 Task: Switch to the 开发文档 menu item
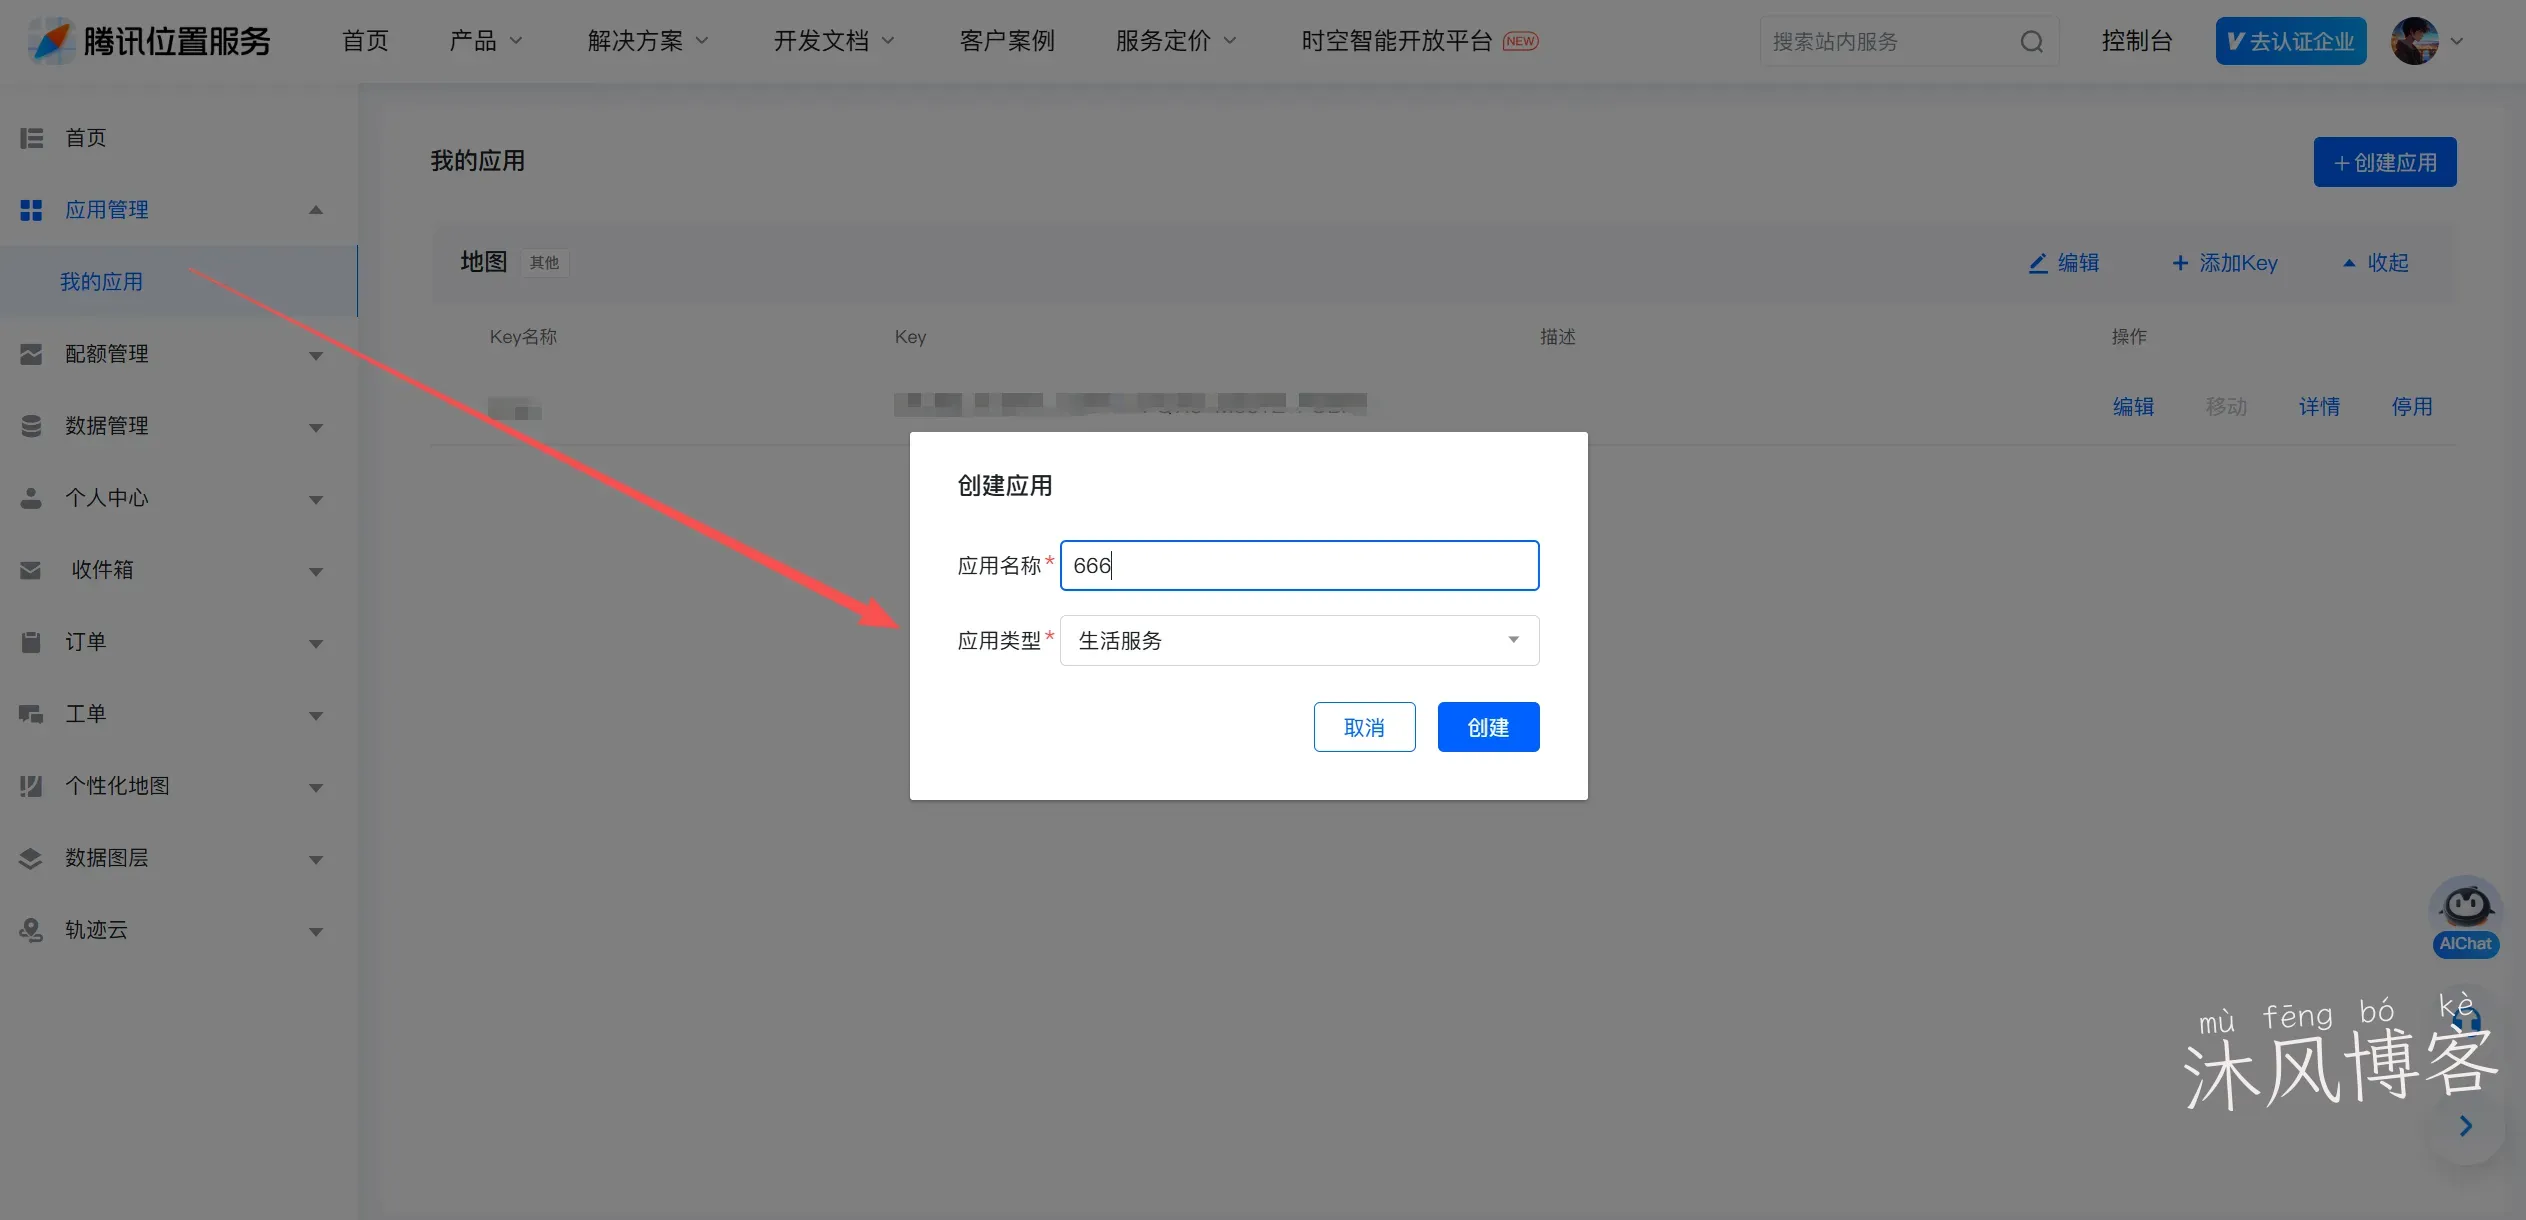(x=822, y=41)
